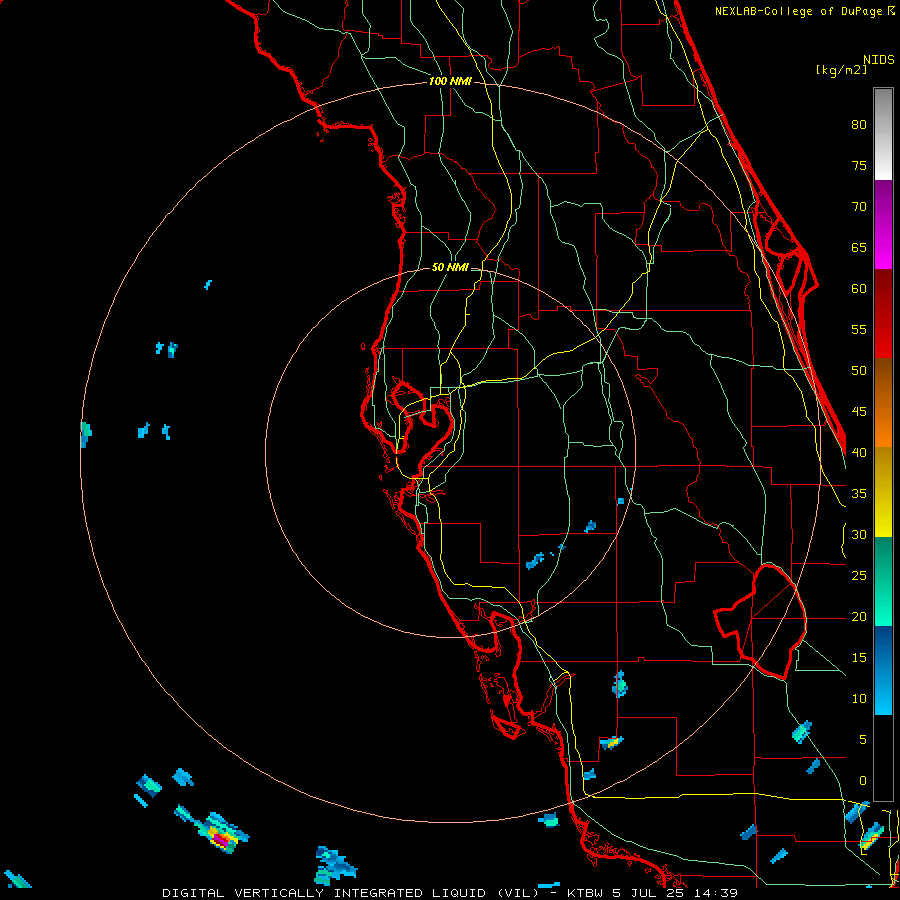Click the 100 NMI range ring label

pos(450,81)
